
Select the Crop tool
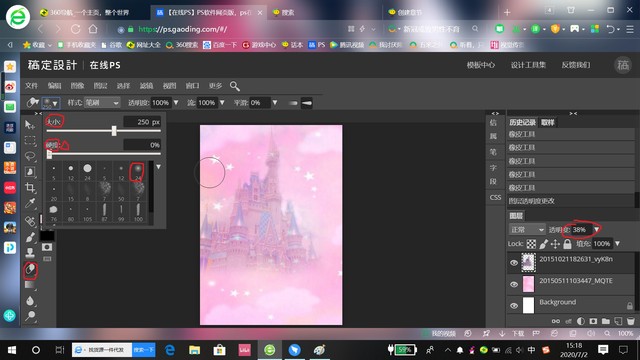[x=30, y=188]
